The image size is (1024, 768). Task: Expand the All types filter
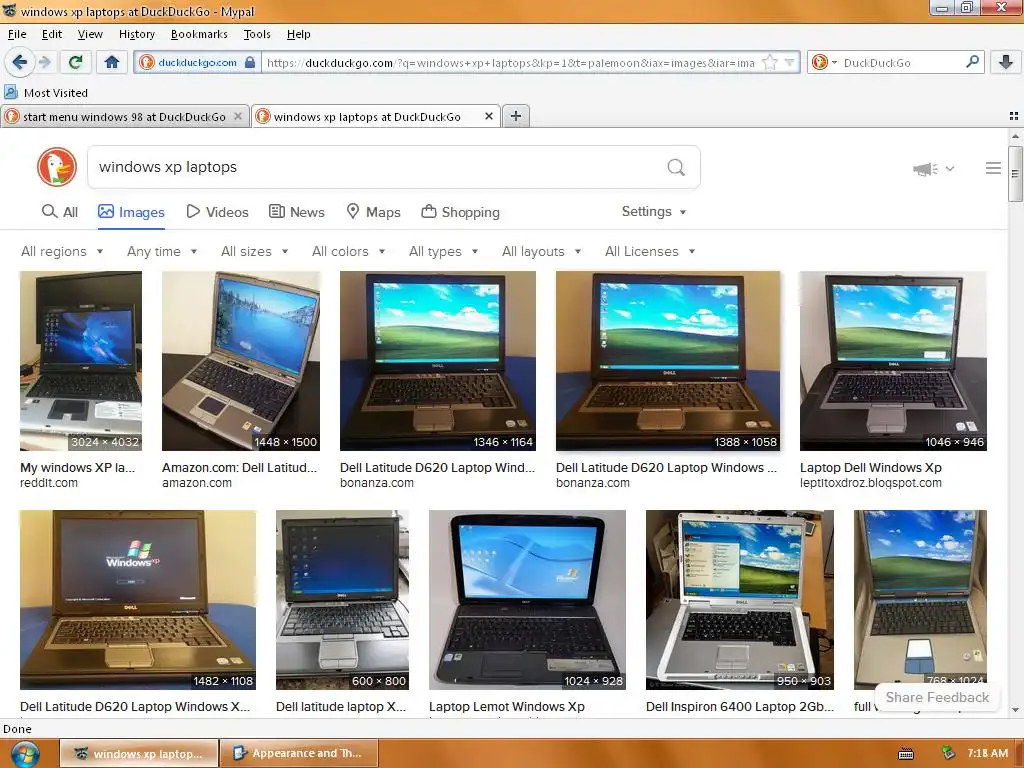(443, 251)
